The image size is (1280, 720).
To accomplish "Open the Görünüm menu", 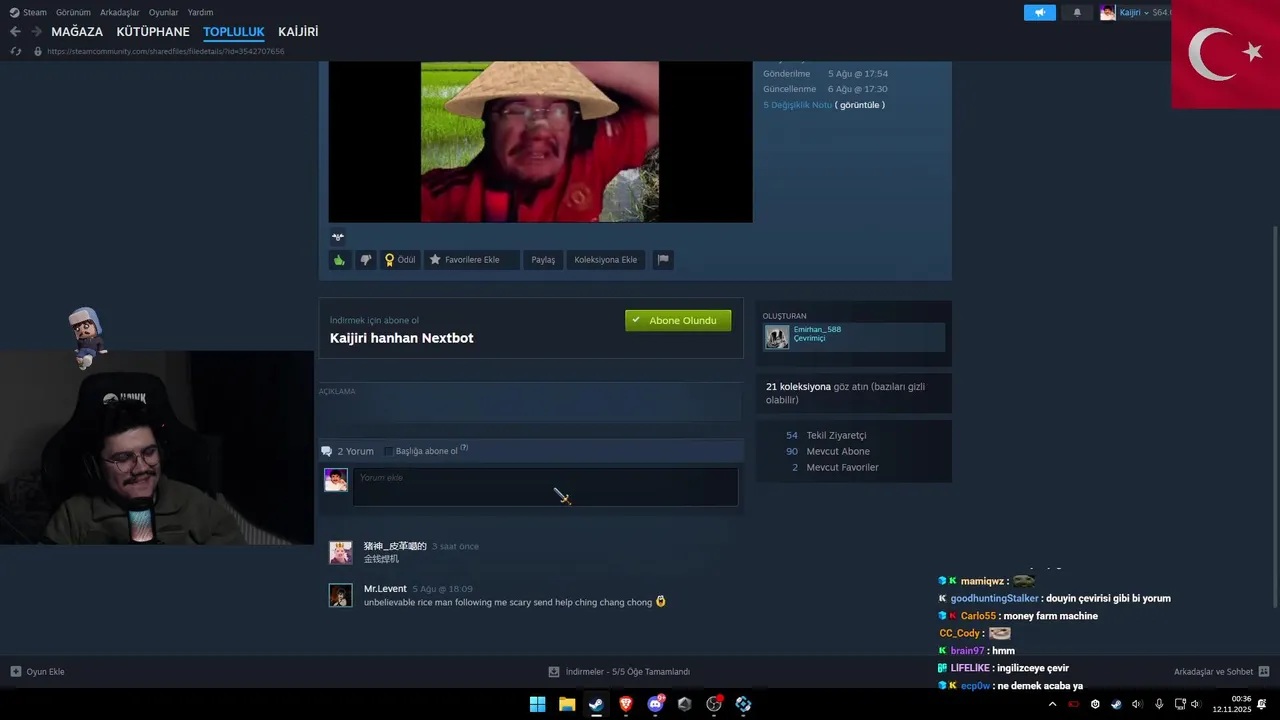I will (73, 12).
